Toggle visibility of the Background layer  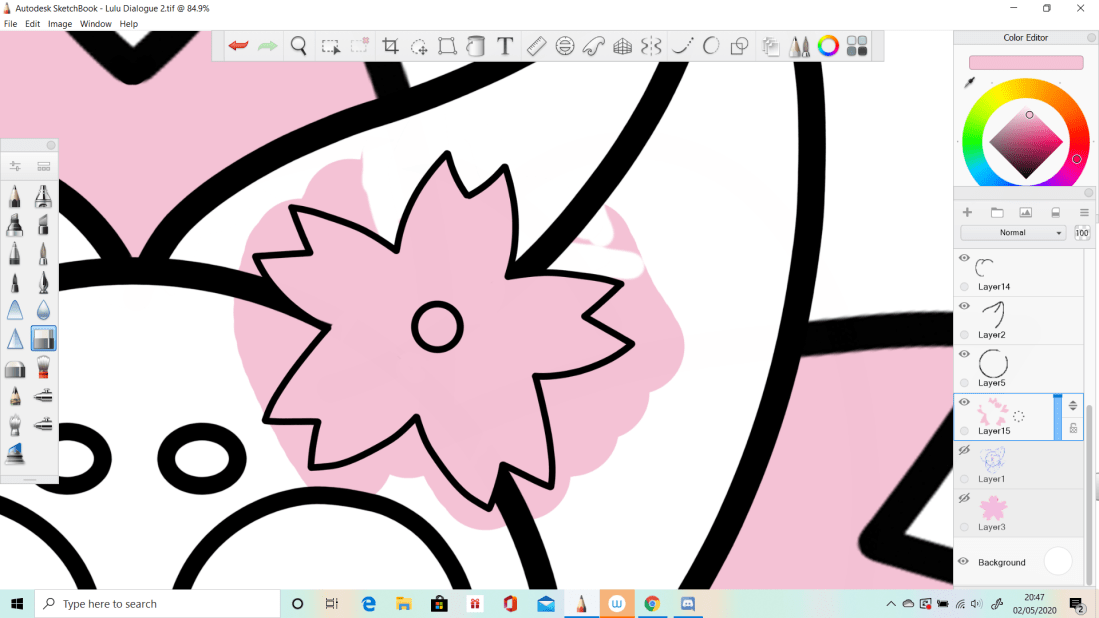point(964,562)
